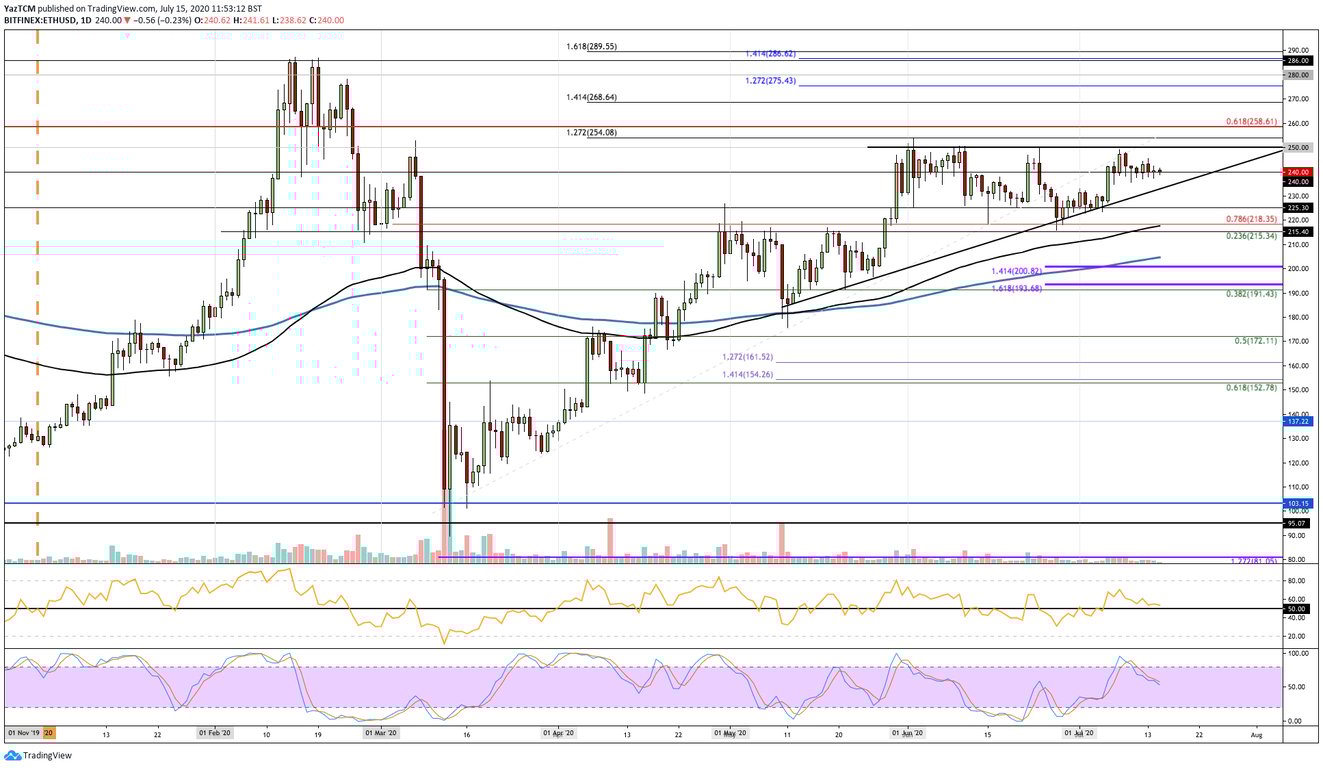Click the blue 137.22 price label tag
Screen dimensions: 1323x768
point(1297,422)
